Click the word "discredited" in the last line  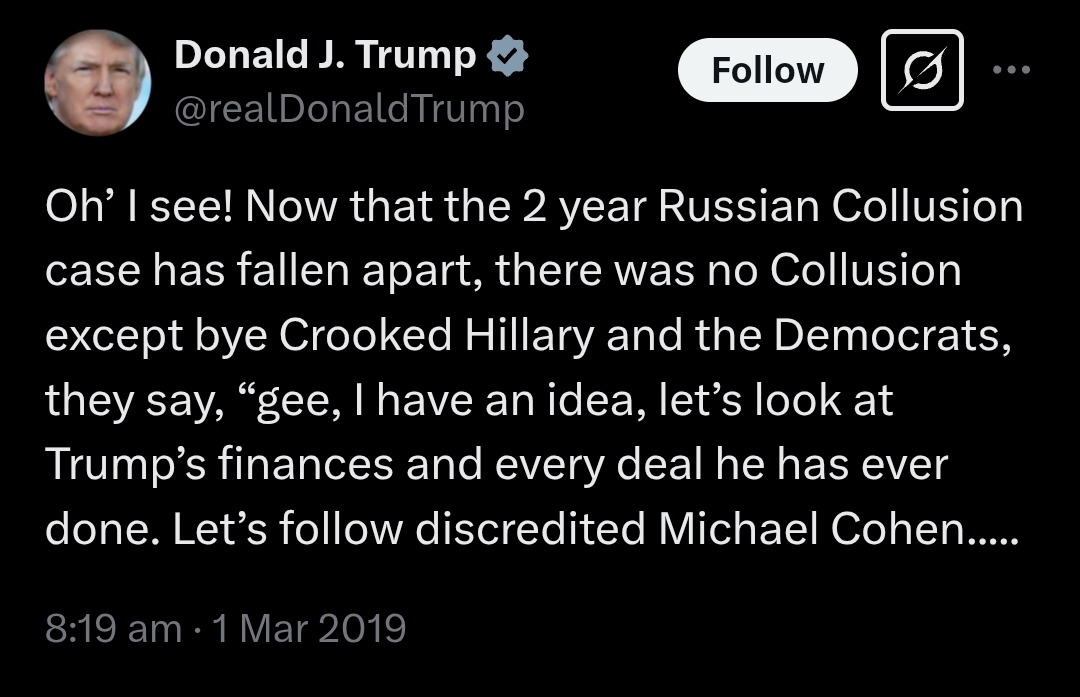(x=530, y=529)
